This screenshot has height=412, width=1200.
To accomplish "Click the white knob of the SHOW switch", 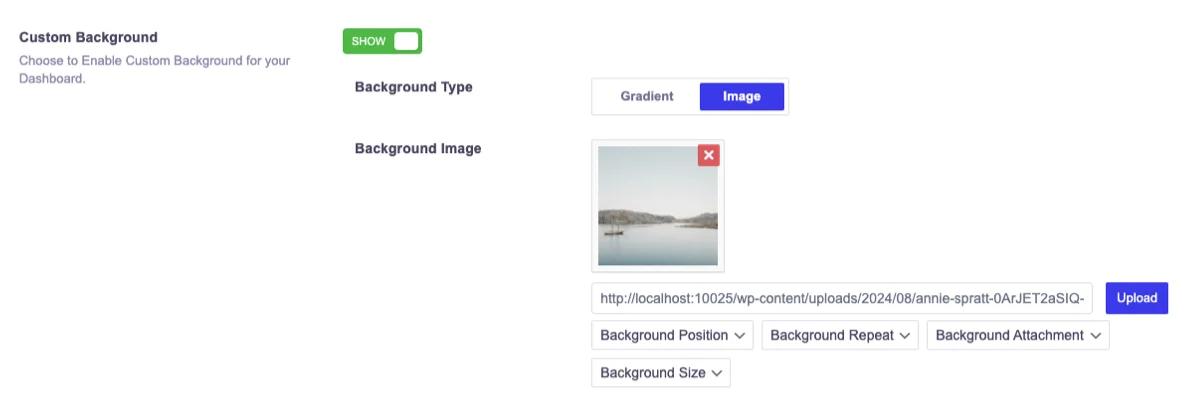I will pyautogui.click(x=405, y=41).
